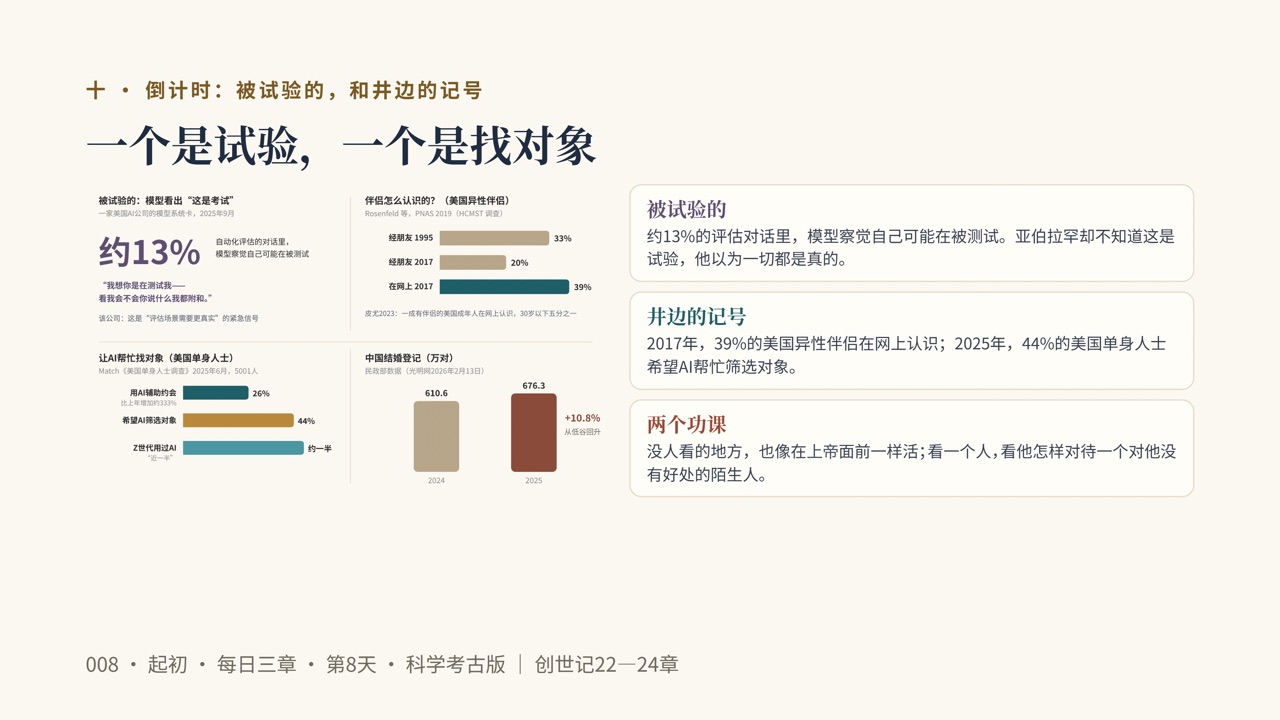Image resolution: width=1280 pixels, height=720 pixels.
Task: Click the dark red 2025 column
Action: click(x=534, y=432)
